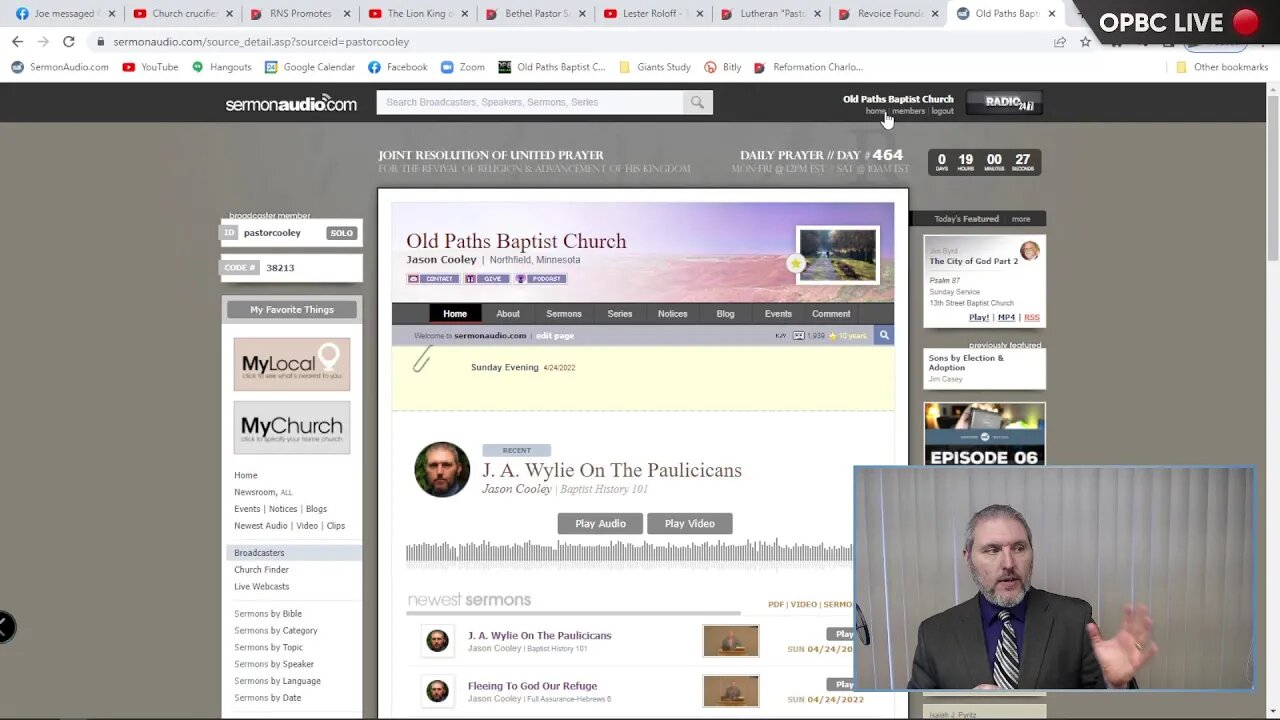Open the Sermons page tab
Viewport: 1280px width, 720px height.
coord(563,314)
